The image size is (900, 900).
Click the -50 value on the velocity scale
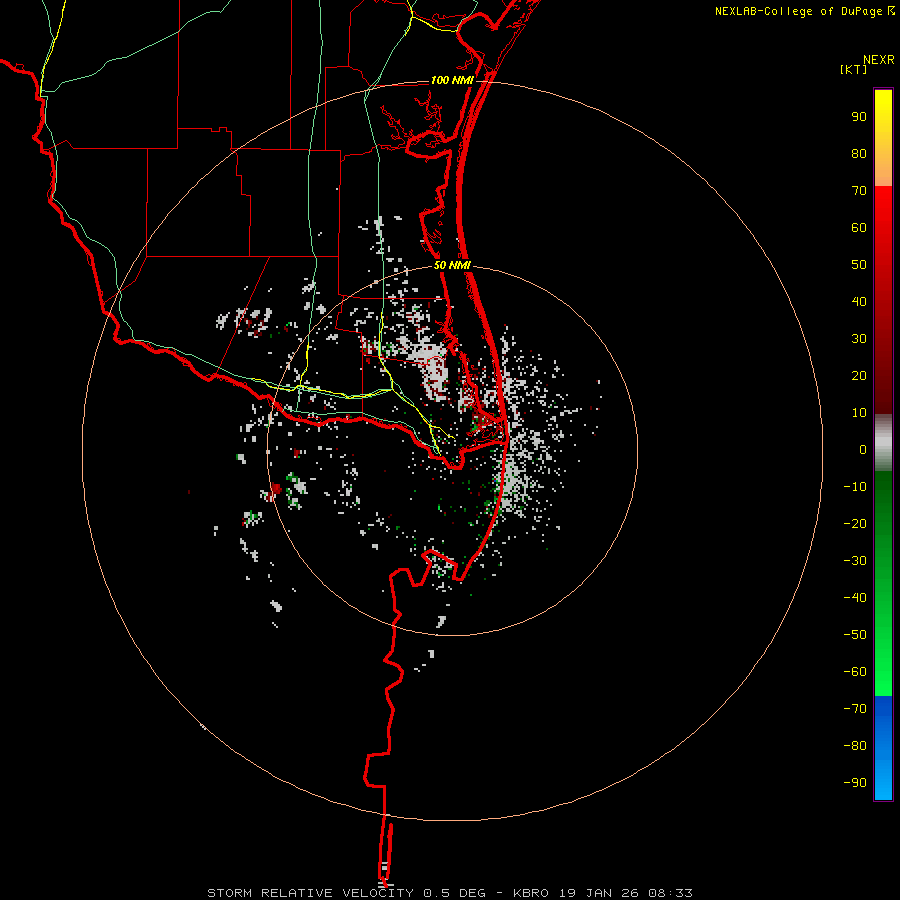[855, 635]
